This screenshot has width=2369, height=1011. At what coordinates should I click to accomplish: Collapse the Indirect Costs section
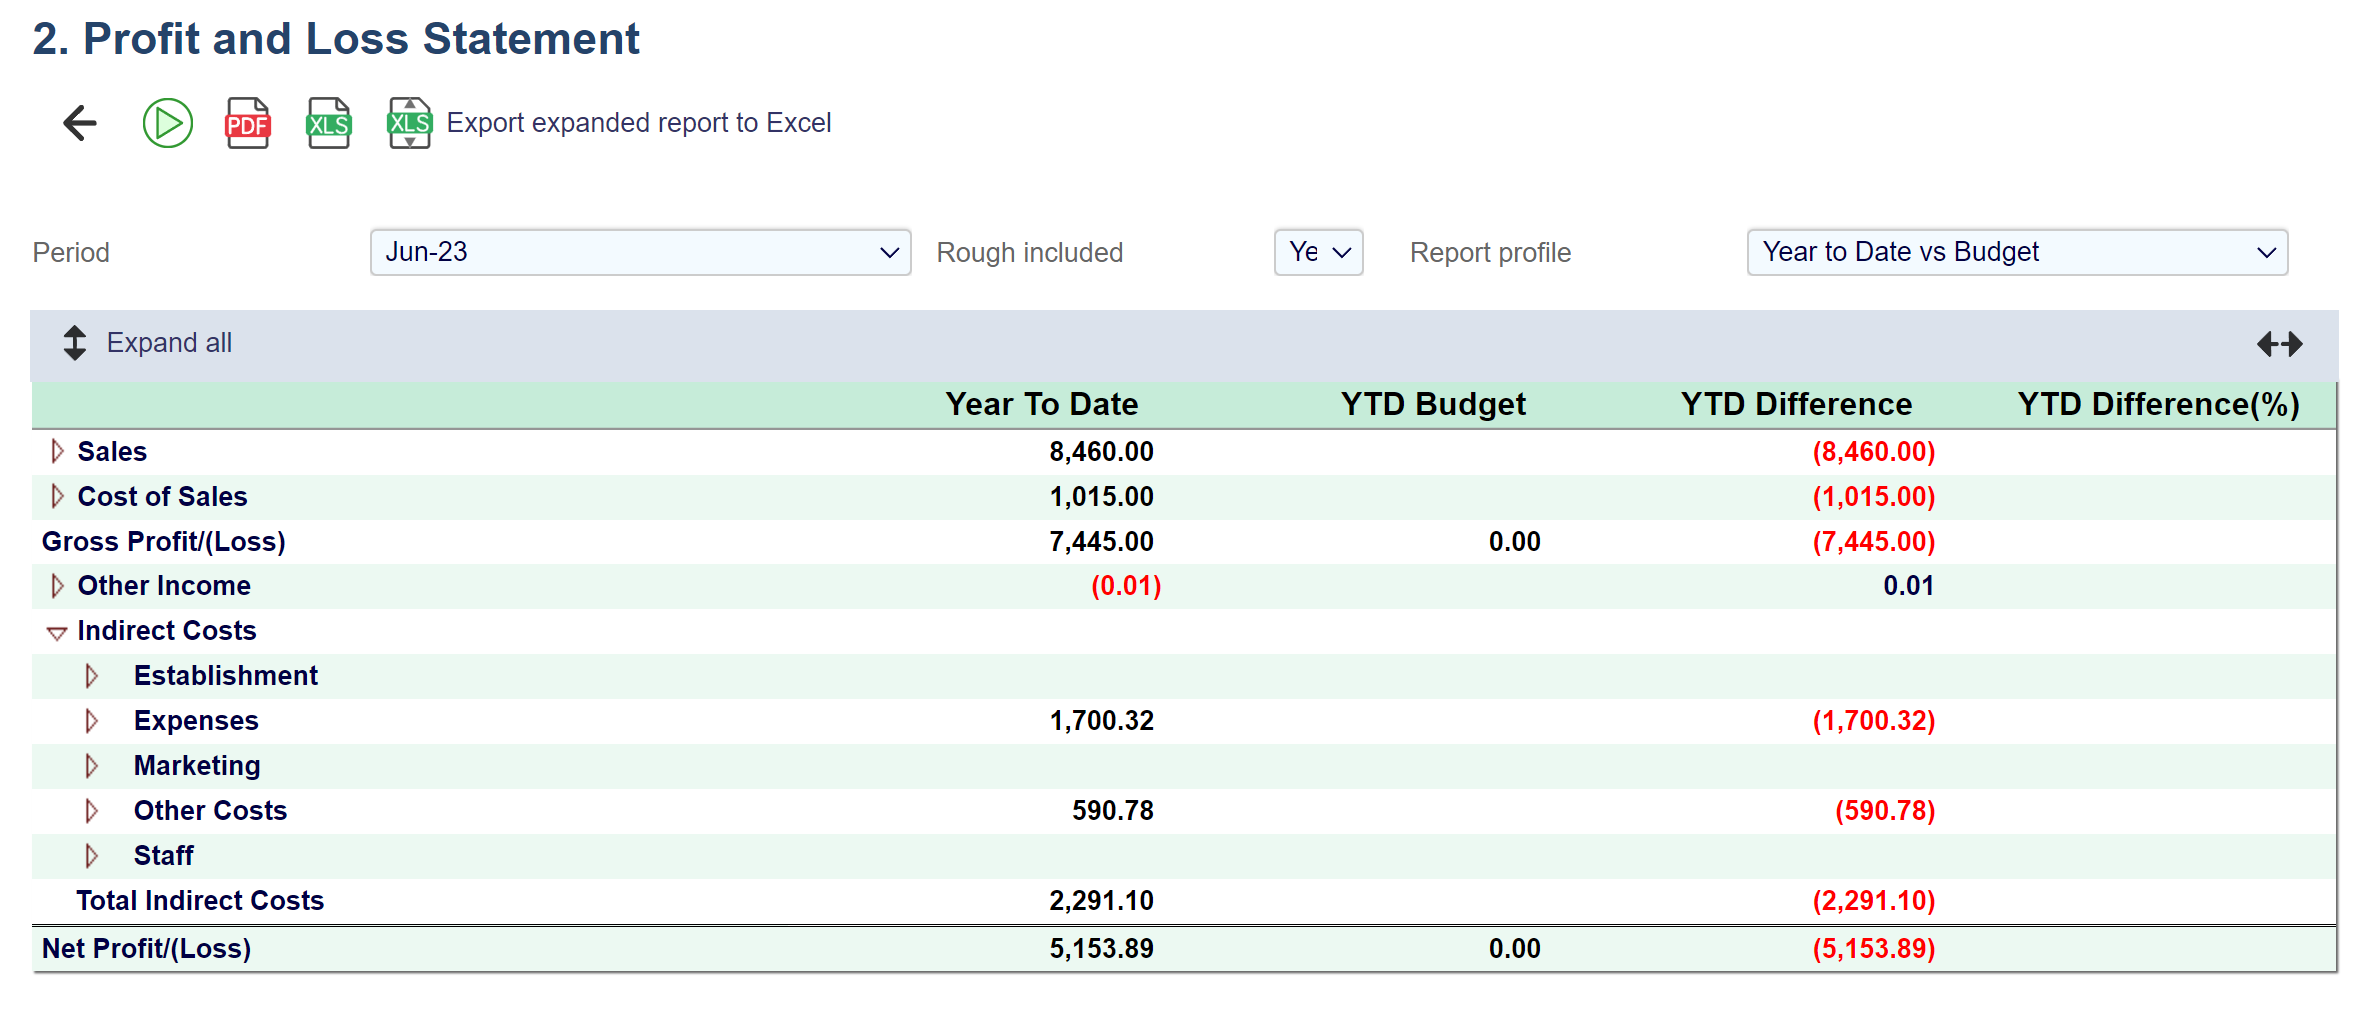57,632
